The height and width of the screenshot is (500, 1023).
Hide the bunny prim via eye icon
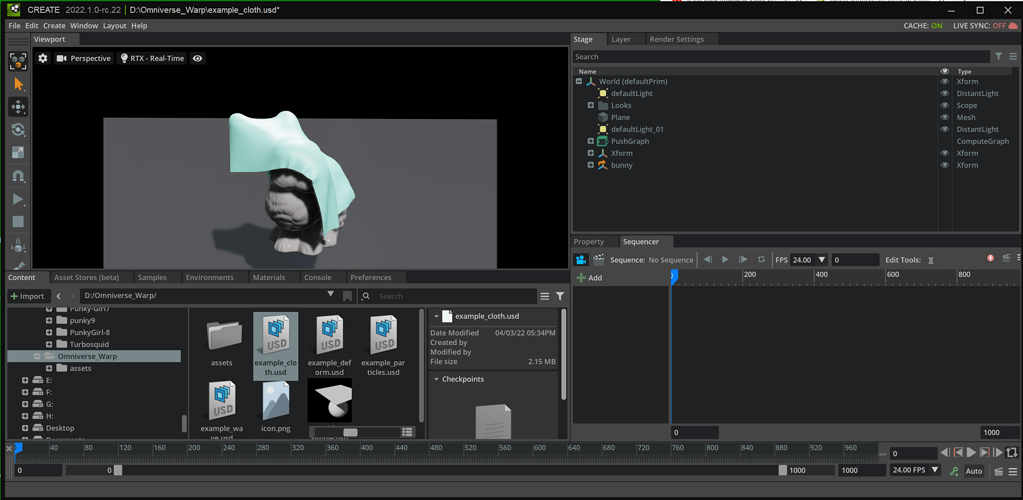(x=944, y=165)
